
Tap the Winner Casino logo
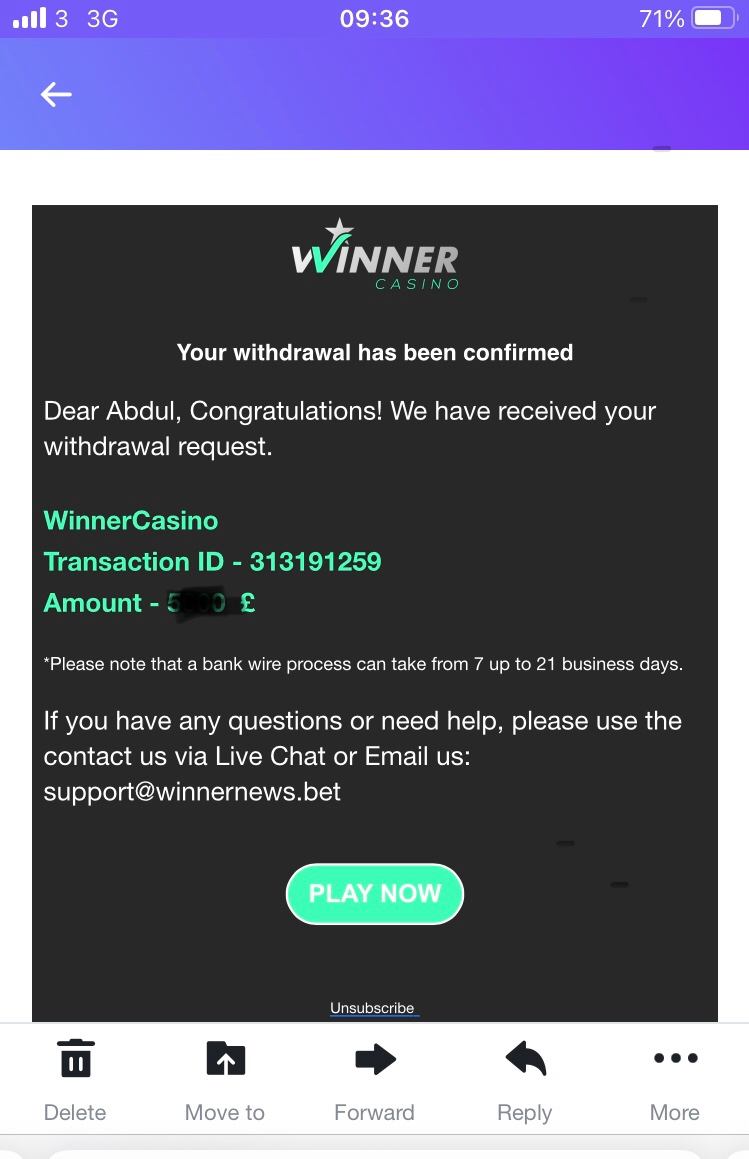click(x=375, y=256)
